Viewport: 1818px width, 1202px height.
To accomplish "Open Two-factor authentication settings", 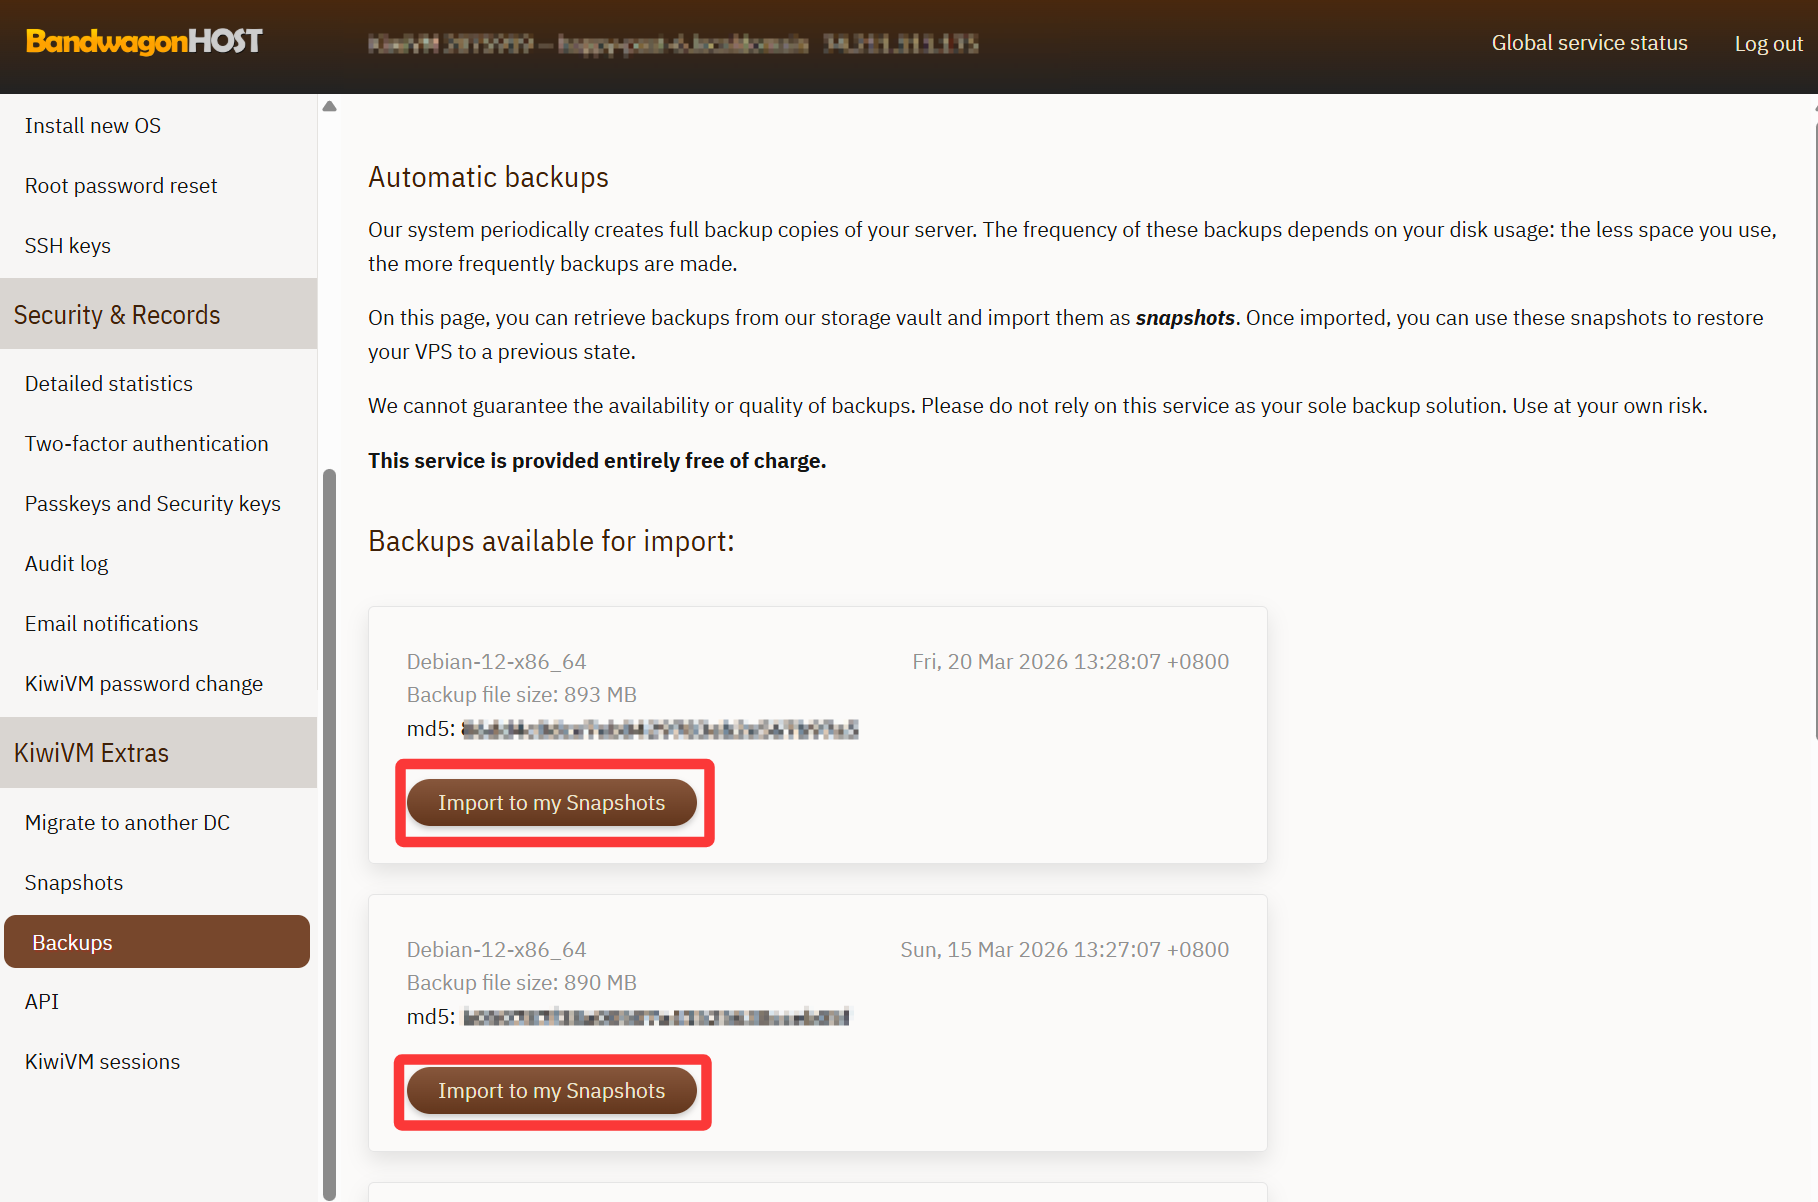I will [x=147, y=444].
